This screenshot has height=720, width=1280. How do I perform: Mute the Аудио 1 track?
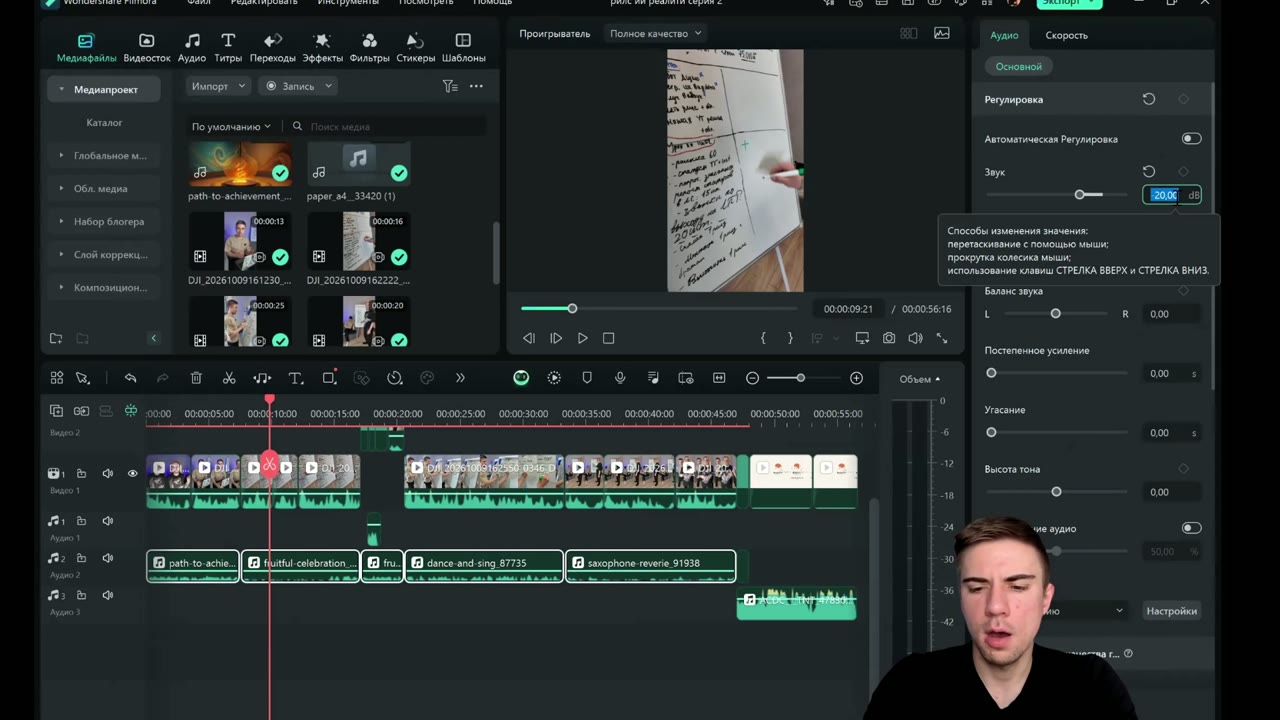[107, 521]
